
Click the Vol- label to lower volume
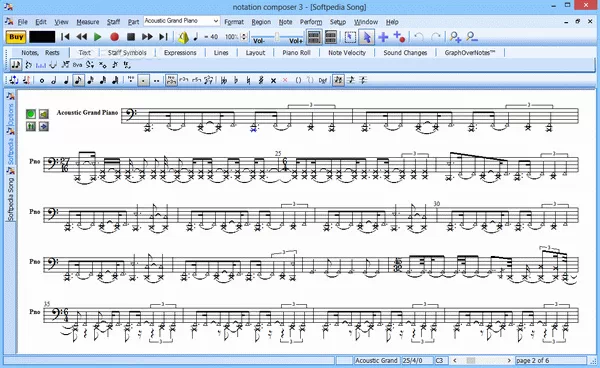click(x=259, y=41)
